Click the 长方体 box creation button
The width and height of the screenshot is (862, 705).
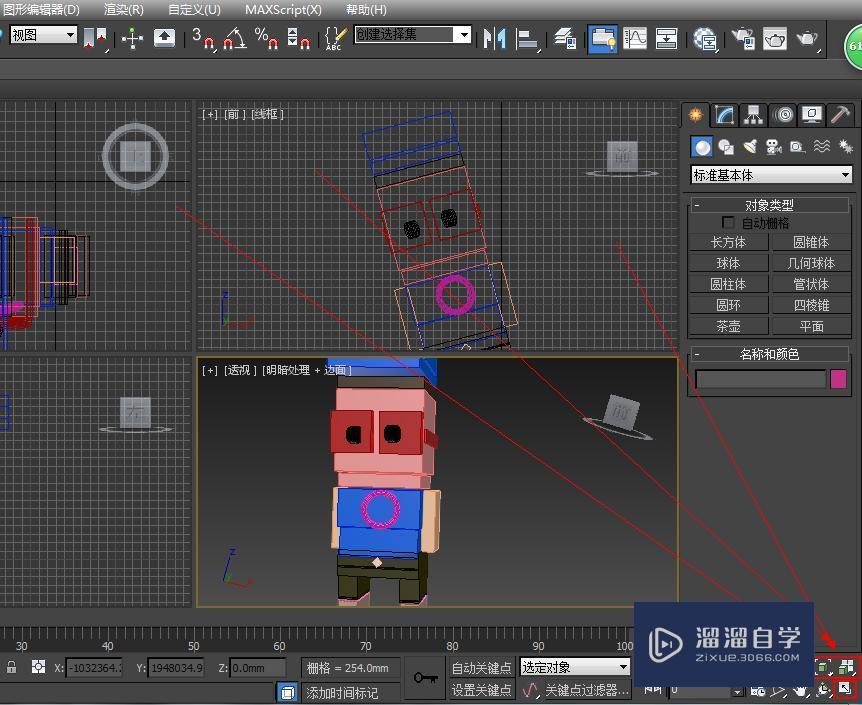(x=728, y=242)
